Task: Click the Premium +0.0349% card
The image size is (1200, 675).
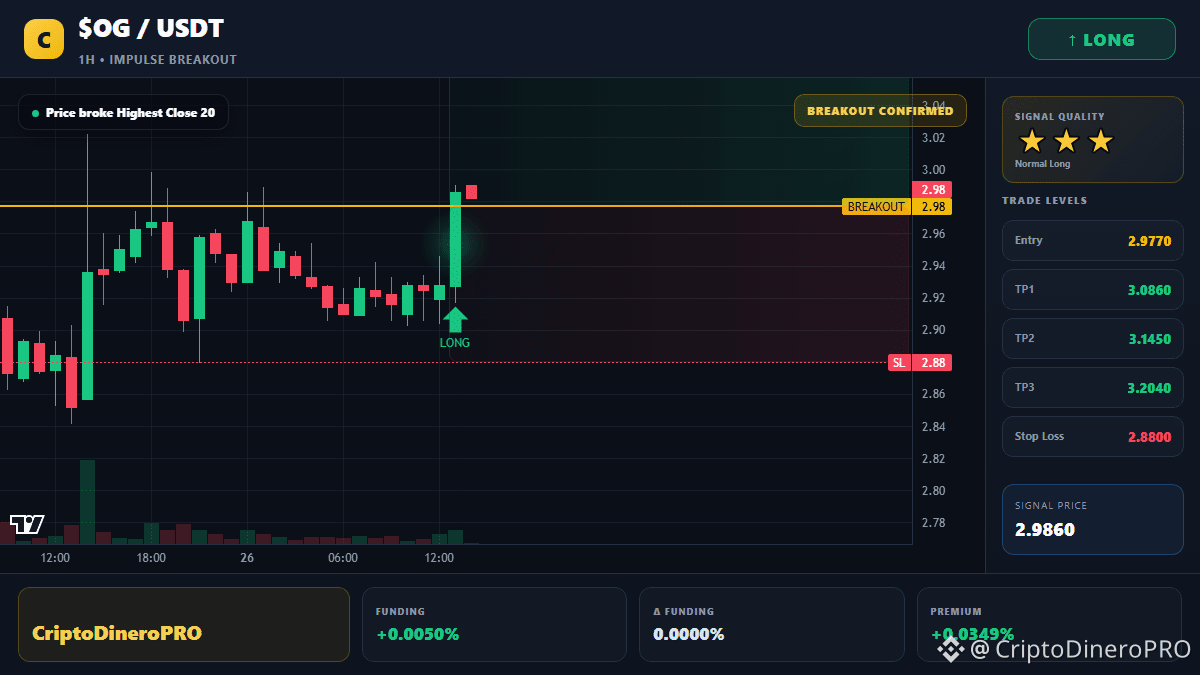Action: click(x=1050, y=624)
